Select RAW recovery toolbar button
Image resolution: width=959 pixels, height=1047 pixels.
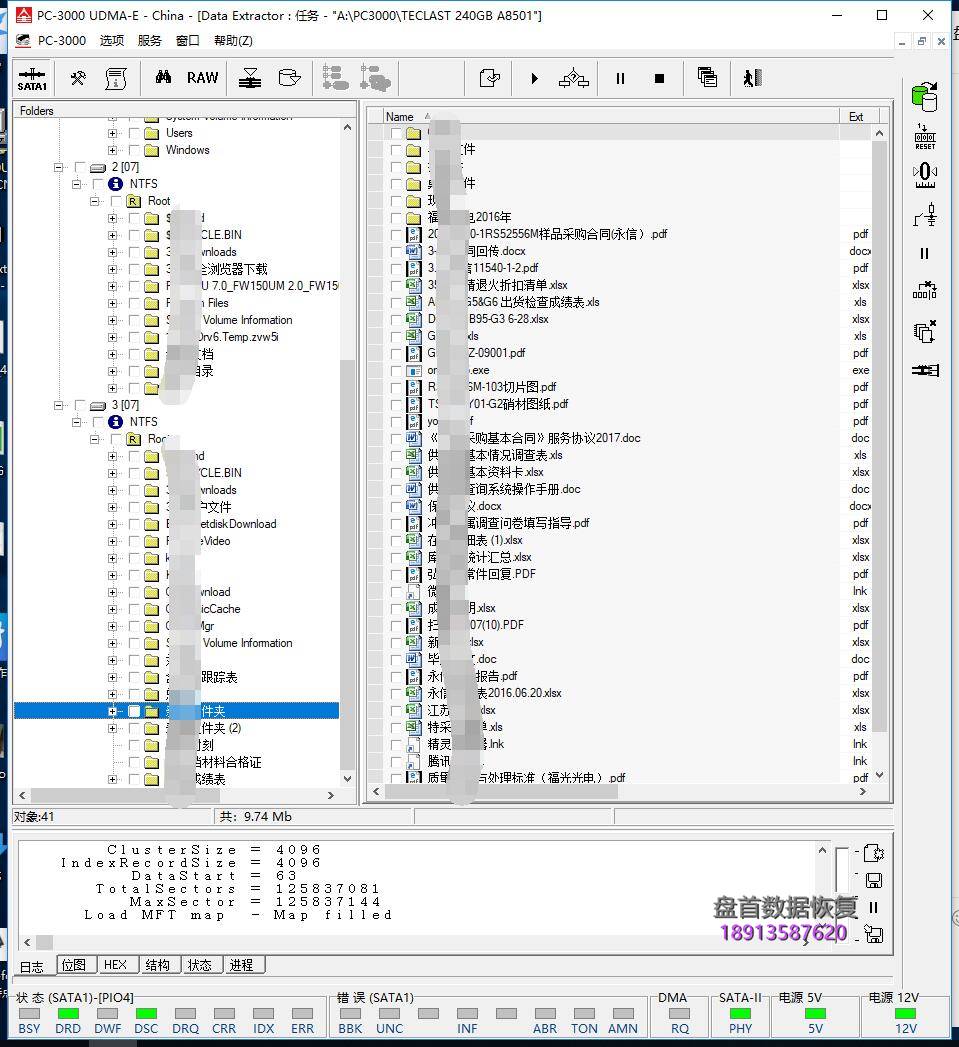202,77
